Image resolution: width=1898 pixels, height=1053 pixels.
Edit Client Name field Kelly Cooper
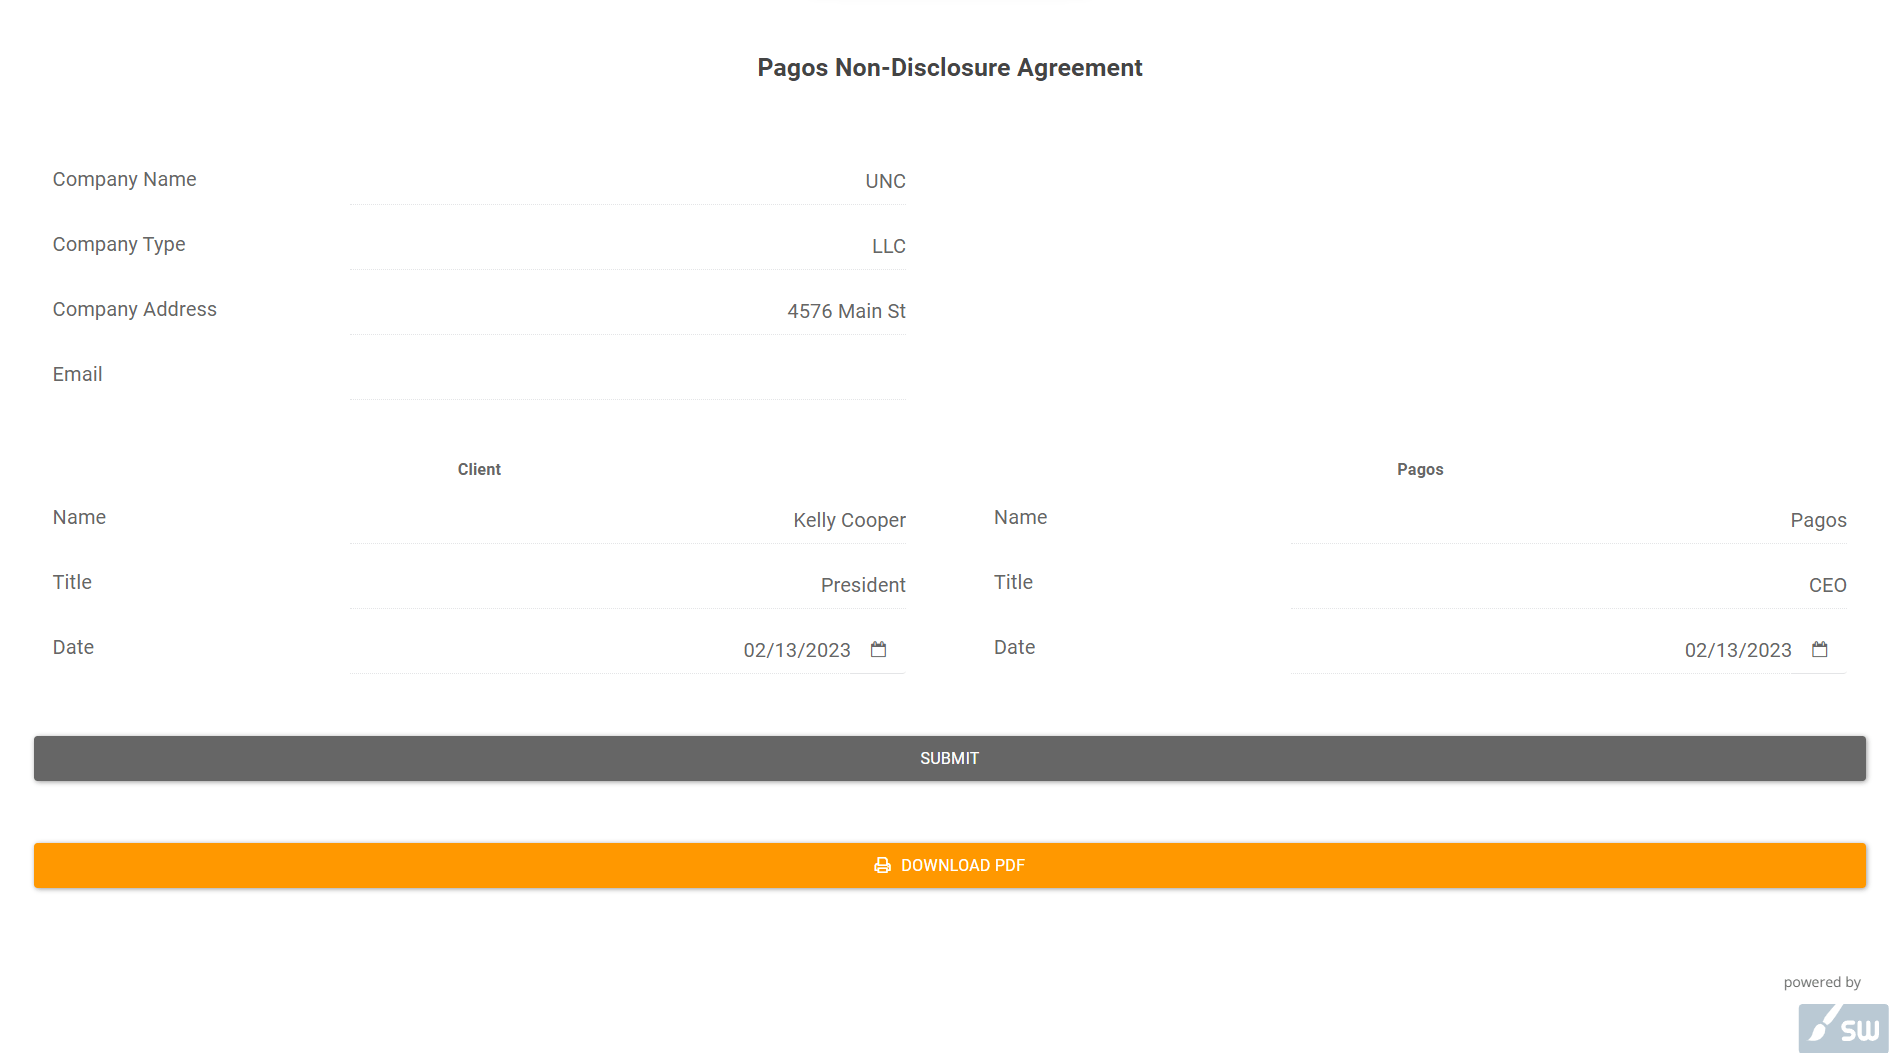[627, 520]
